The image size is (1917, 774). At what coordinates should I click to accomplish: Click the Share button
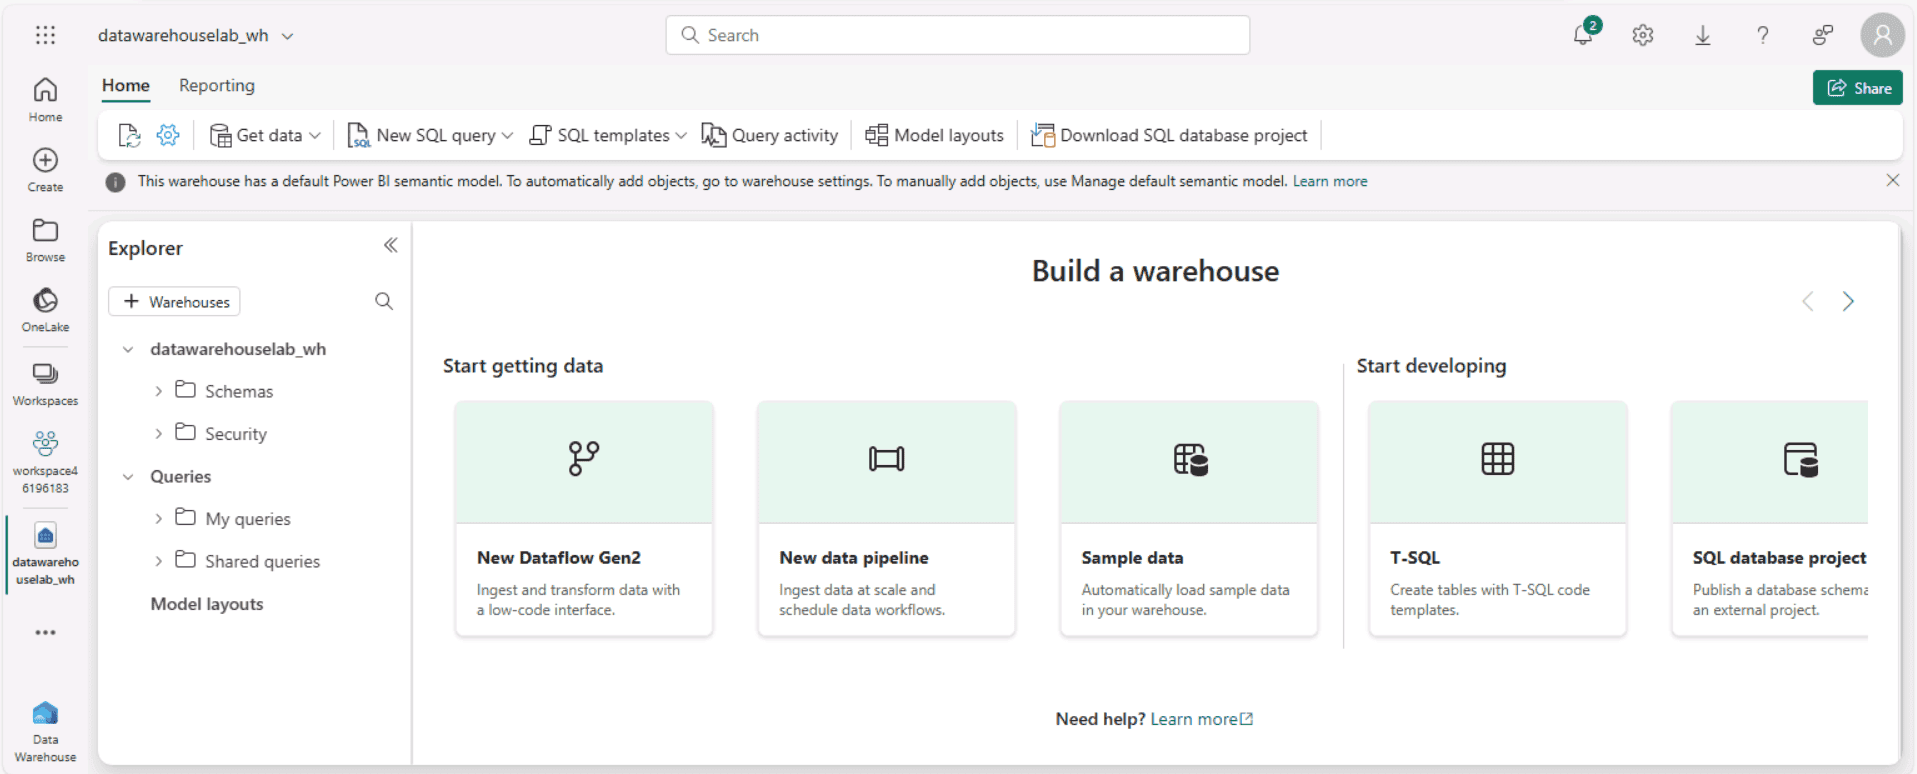tap(1857, 88)
